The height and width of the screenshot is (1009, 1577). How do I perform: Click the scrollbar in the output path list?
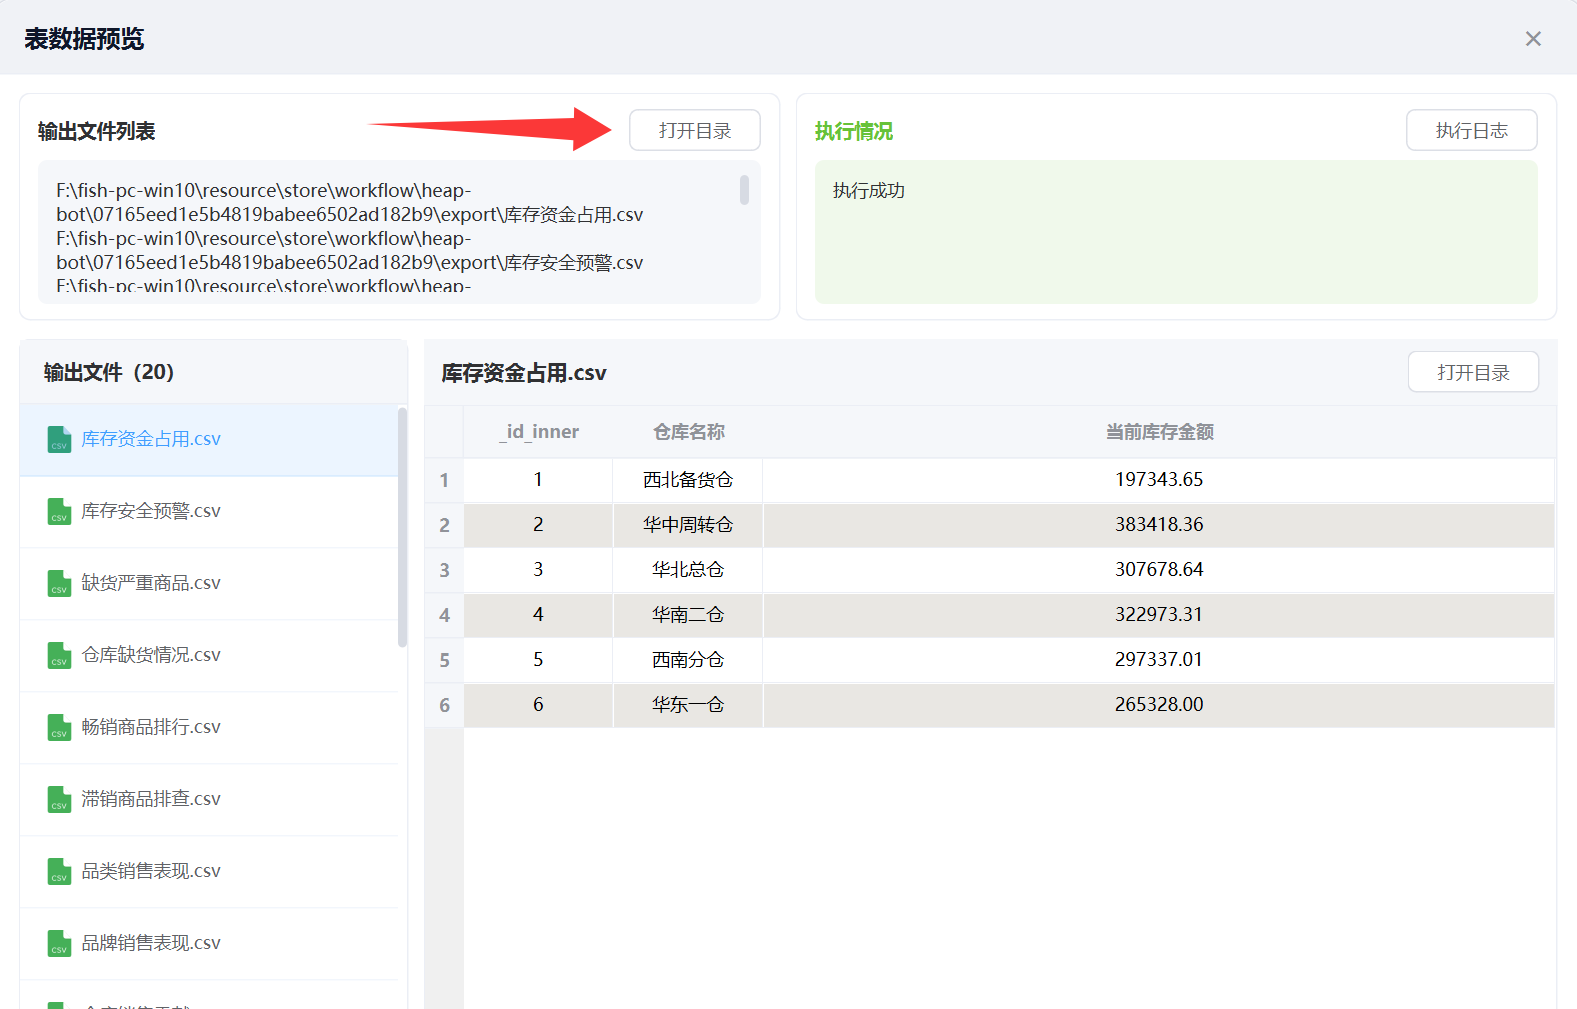pyautogui.click(x=744, y=190)
